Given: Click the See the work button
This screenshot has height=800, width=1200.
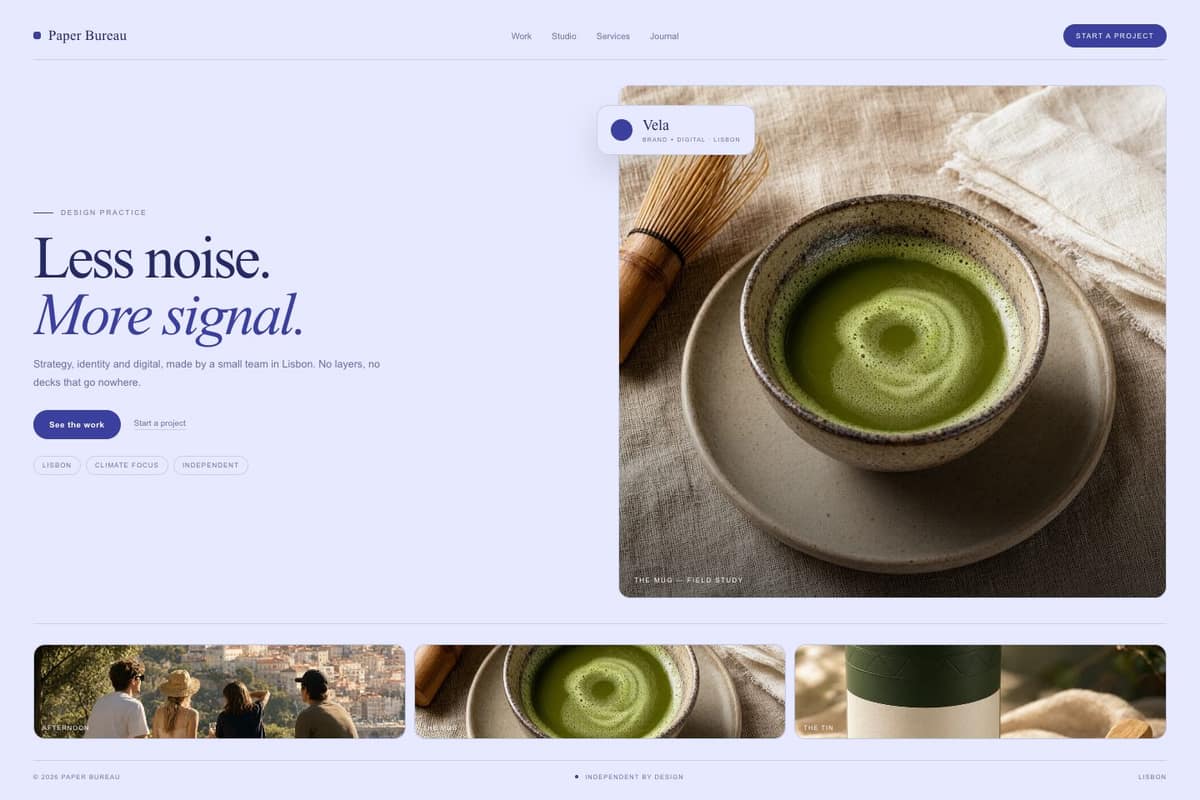Looking at the screenshot, I should point(77,424).
